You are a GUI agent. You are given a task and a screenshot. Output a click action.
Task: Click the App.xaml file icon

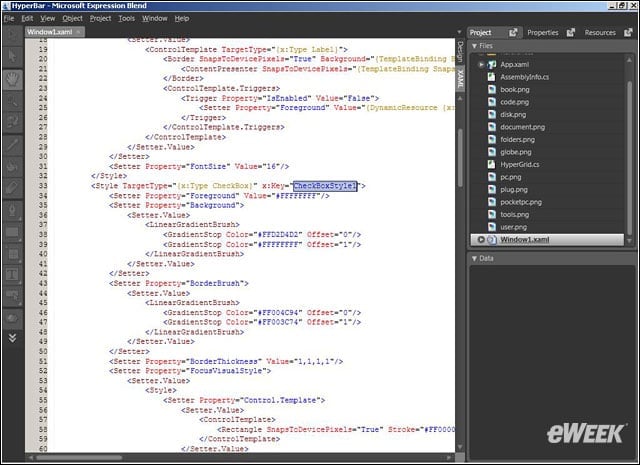click(x=492, y=65)
